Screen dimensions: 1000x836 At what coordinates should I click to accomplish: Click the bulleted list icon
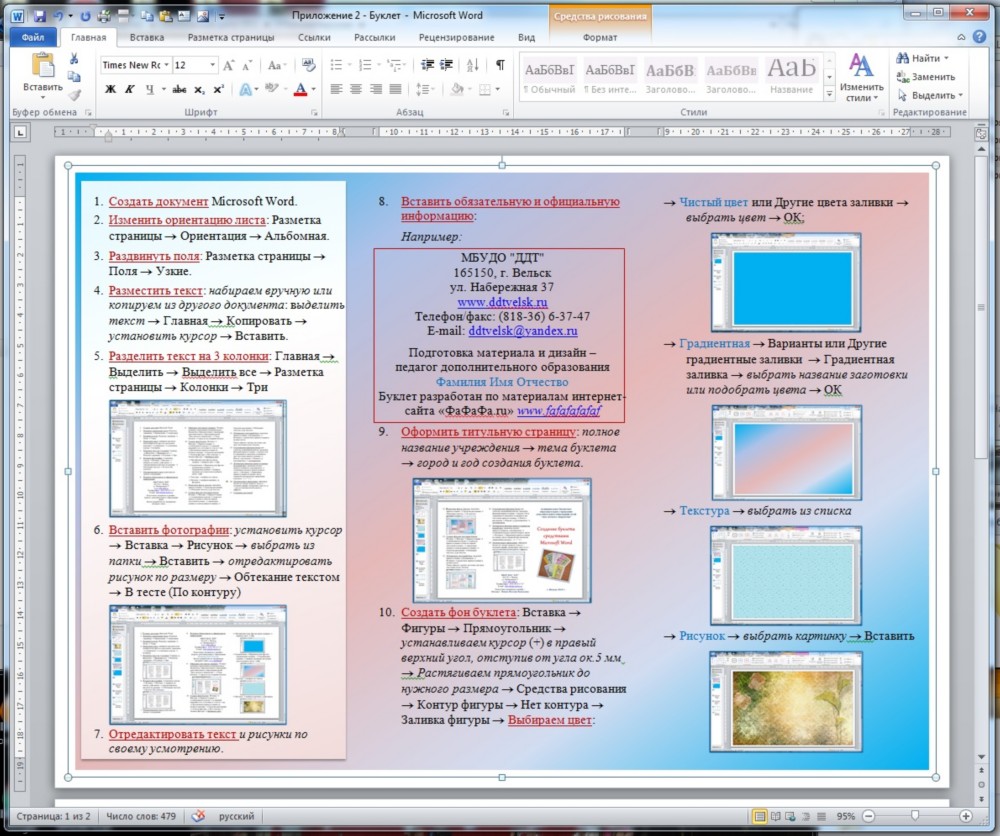click(337, 64)
